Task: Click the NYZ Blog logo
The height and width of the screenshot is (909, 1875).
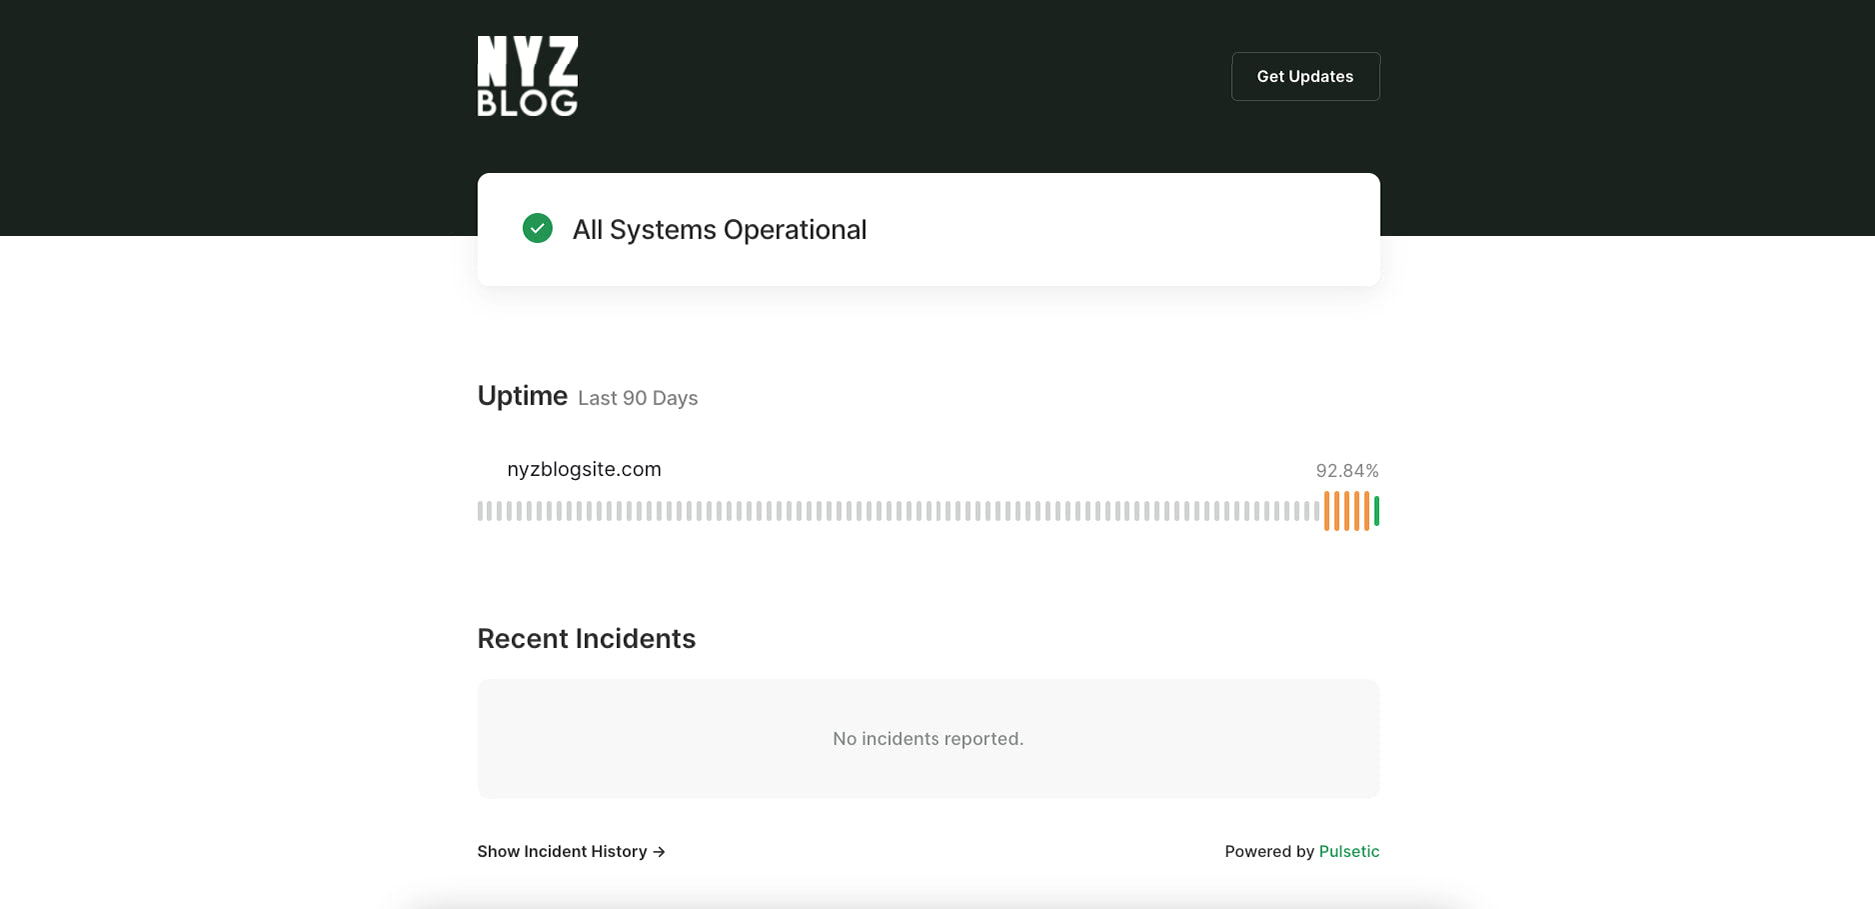Action: click(528, 76)
